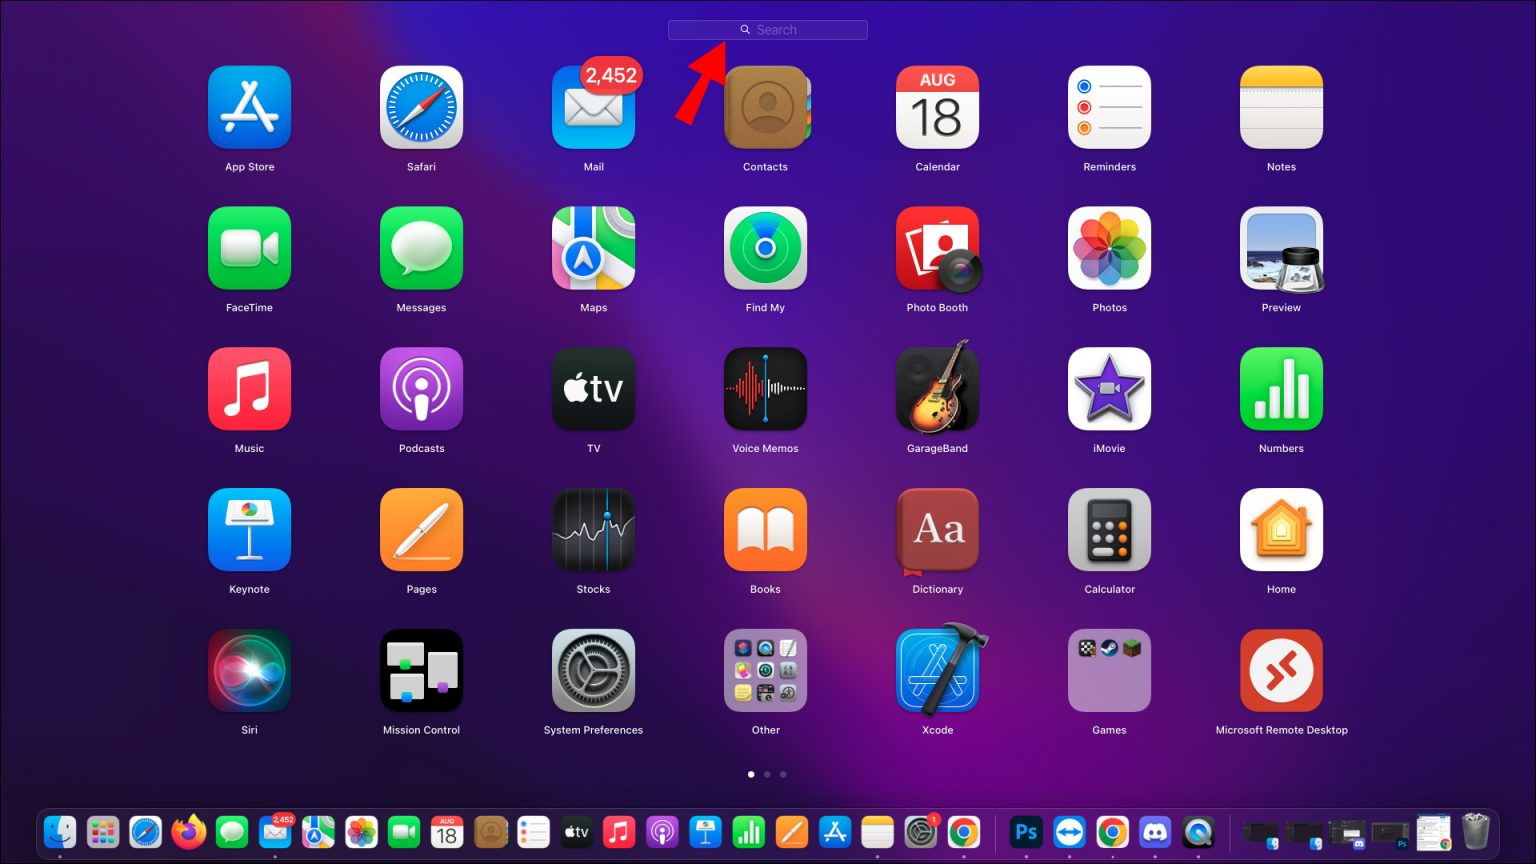Open Voice Memos

coord(765,389)
